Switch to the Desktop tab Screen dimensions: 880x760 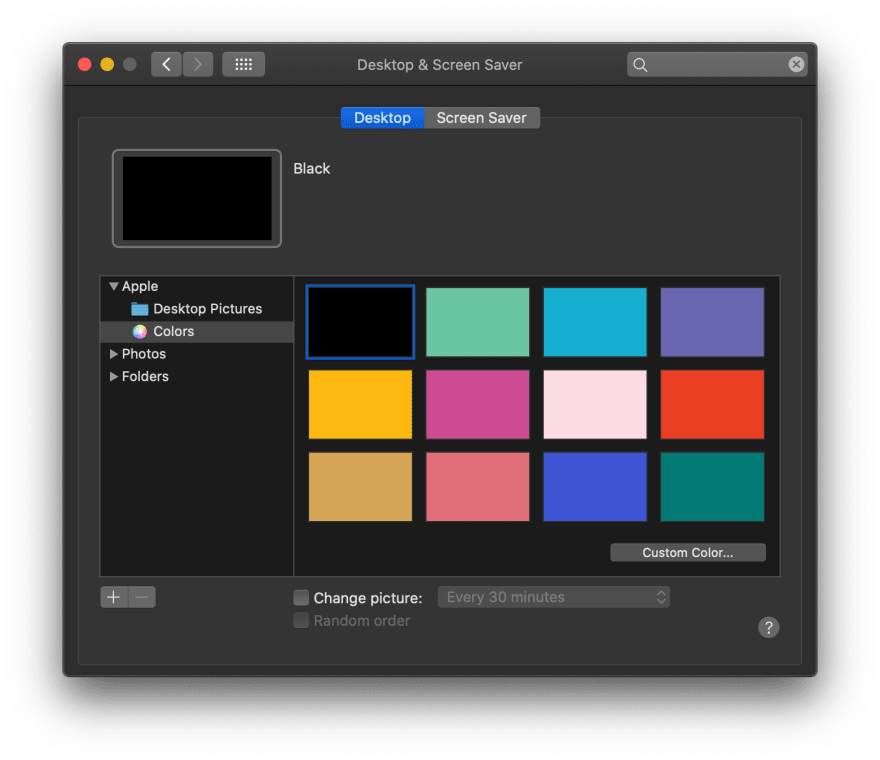pyautogui.click(x=382, y=118)
